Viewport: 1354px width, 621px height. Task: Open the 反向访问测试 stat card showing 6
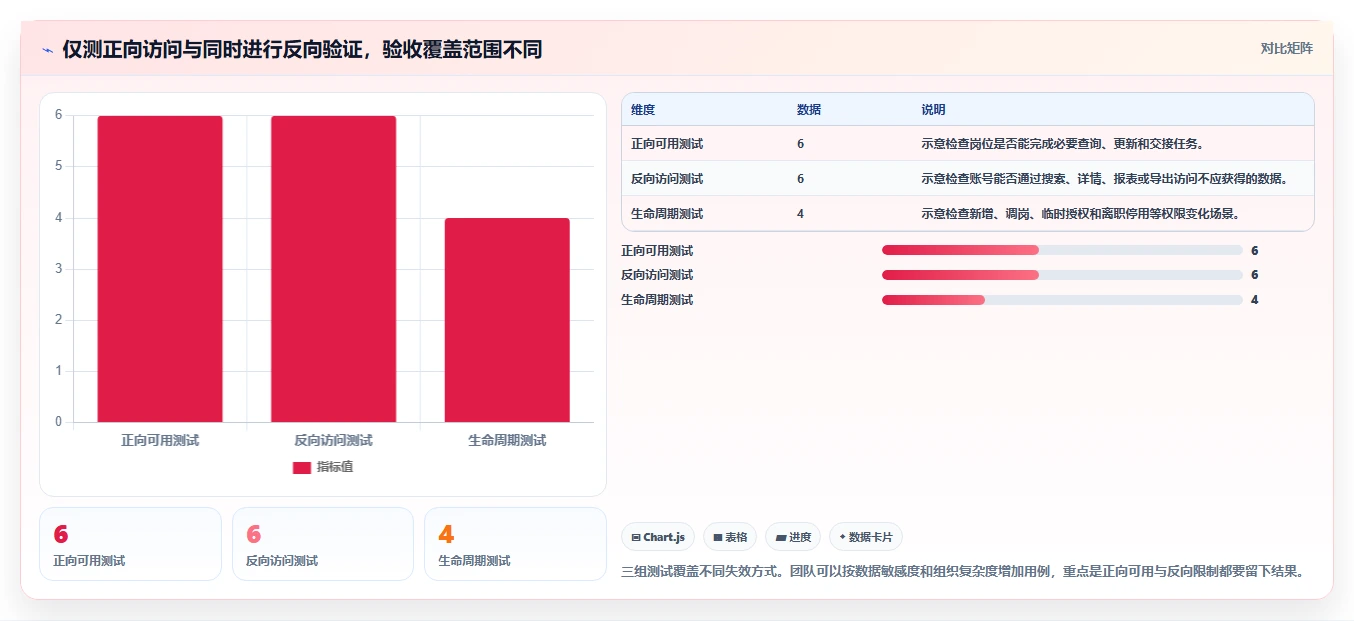[323, 544]
